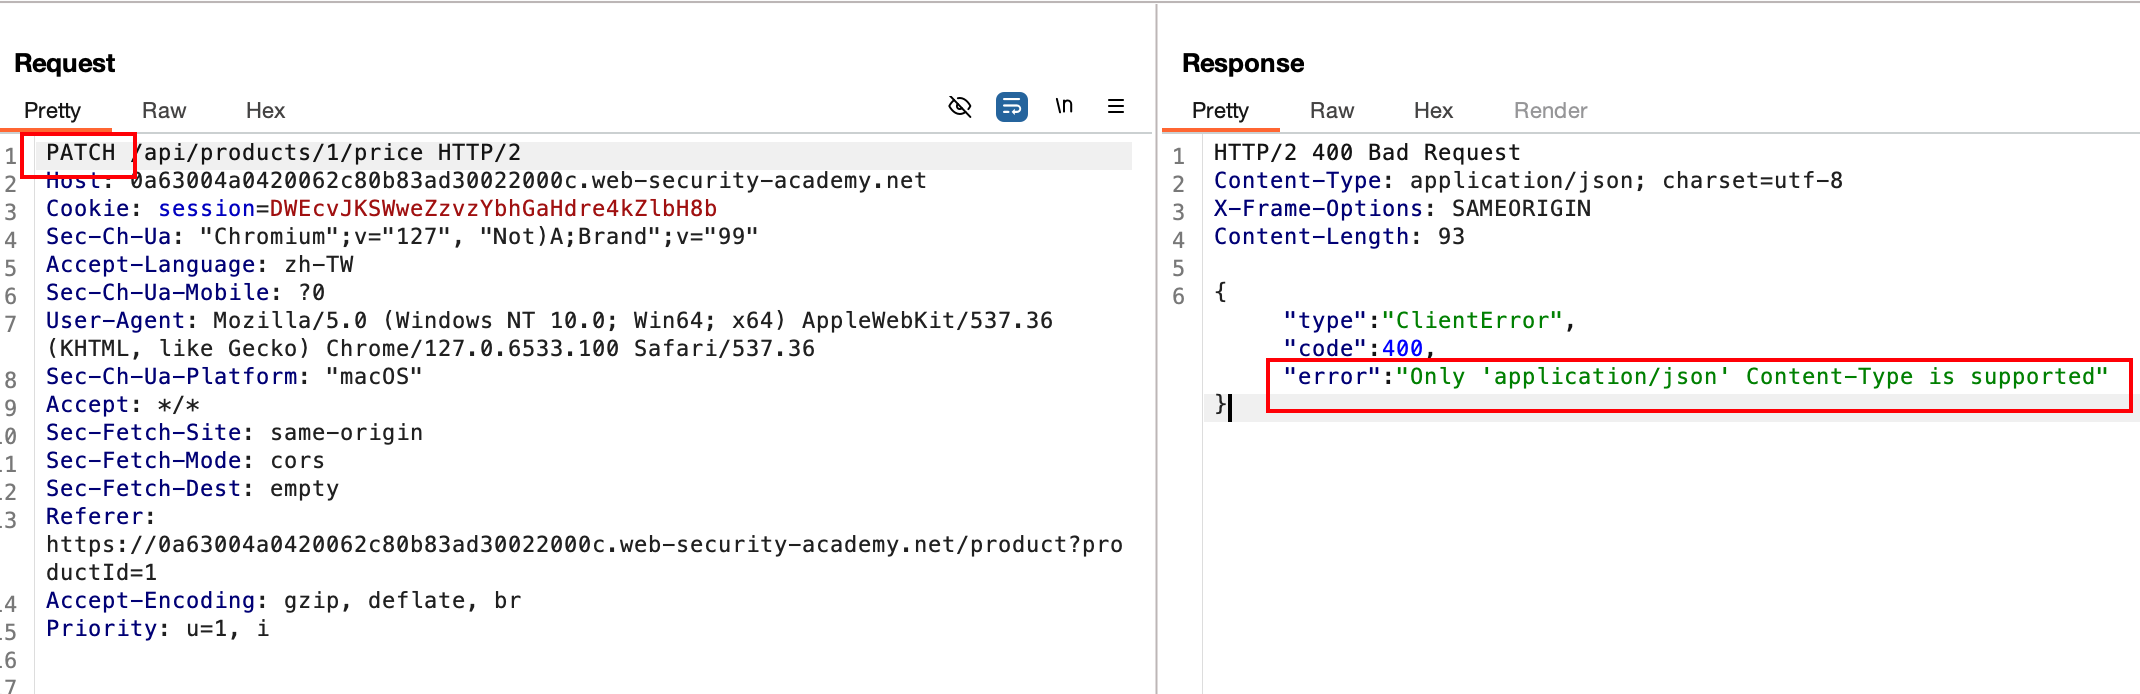Image resolution: width=2140 pixels, height=694 pixels.
Task: Select the Response Pretty tab
Action: [1220, 110]
